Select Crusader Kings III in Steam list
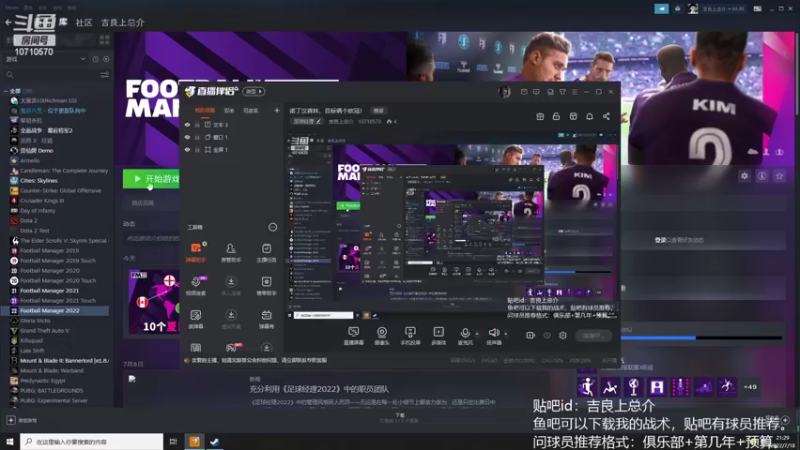Screen dimensions: 800x450 coord(42,201)
